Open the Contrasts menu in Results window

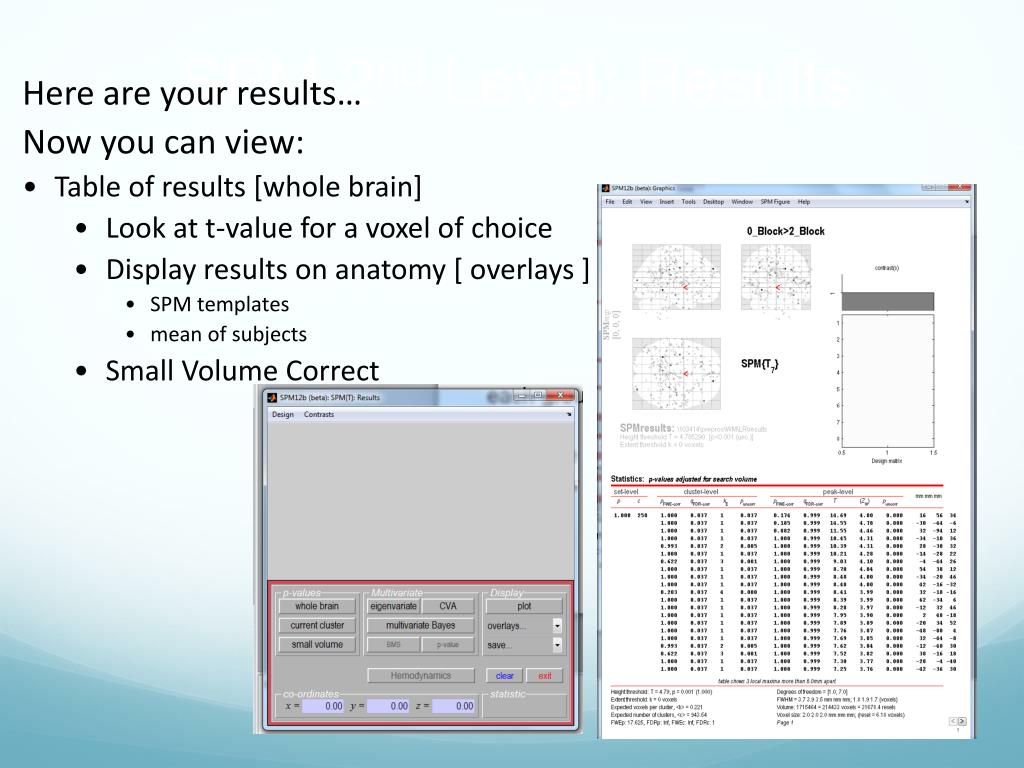click(x=319, y=414)
